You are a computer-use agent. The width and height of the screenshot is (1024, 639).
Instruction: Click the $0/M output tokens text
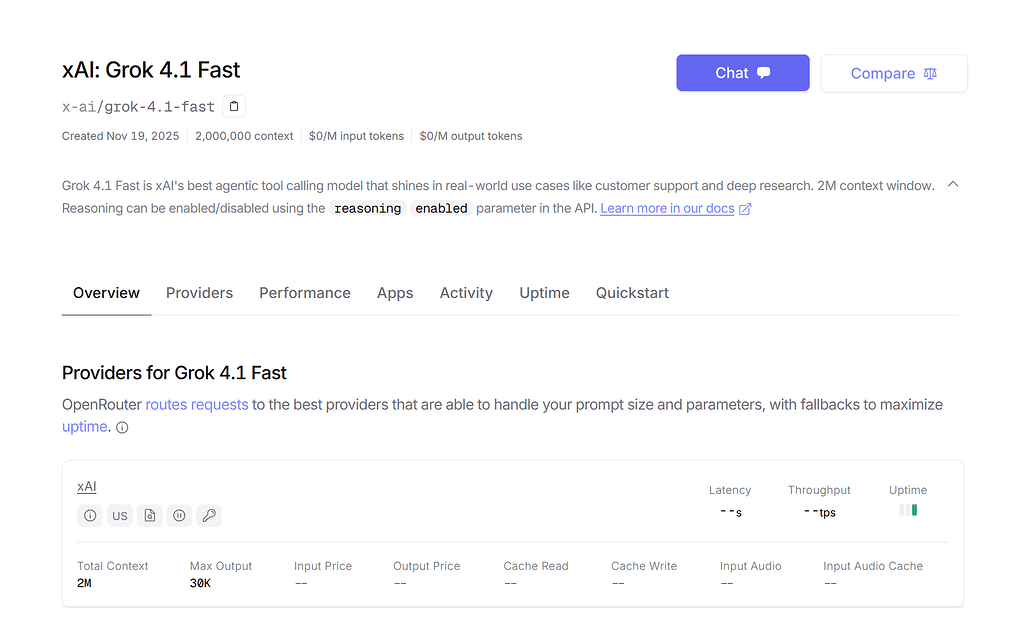tap(470, 136)
